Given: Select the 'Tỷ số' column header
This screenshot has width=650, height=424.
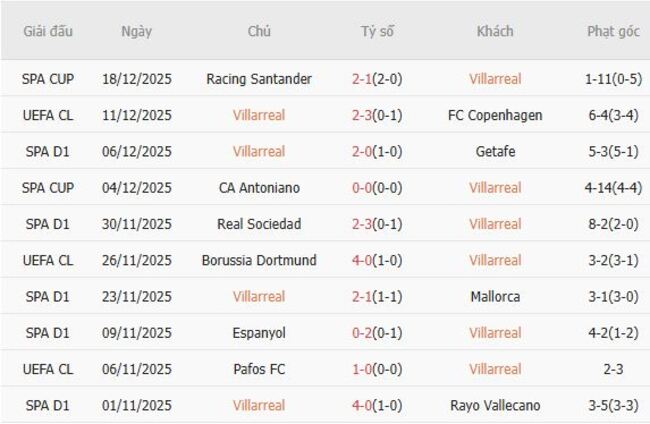Looking at the screenshot, I should coord(377,31).
